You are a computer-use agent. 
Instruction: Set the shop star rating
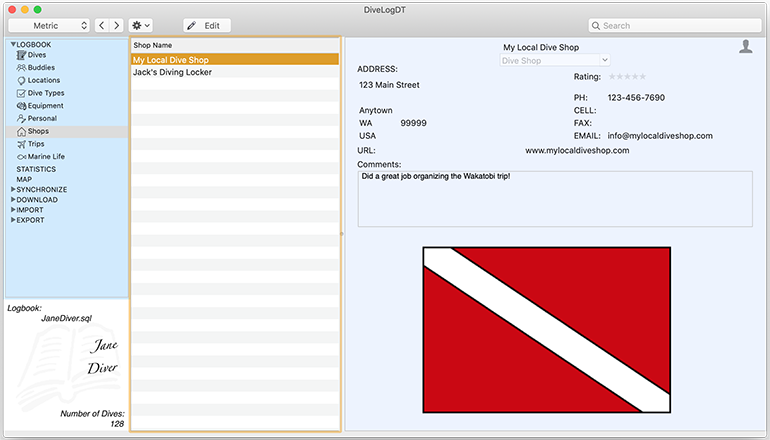click(x=627, y=77)
